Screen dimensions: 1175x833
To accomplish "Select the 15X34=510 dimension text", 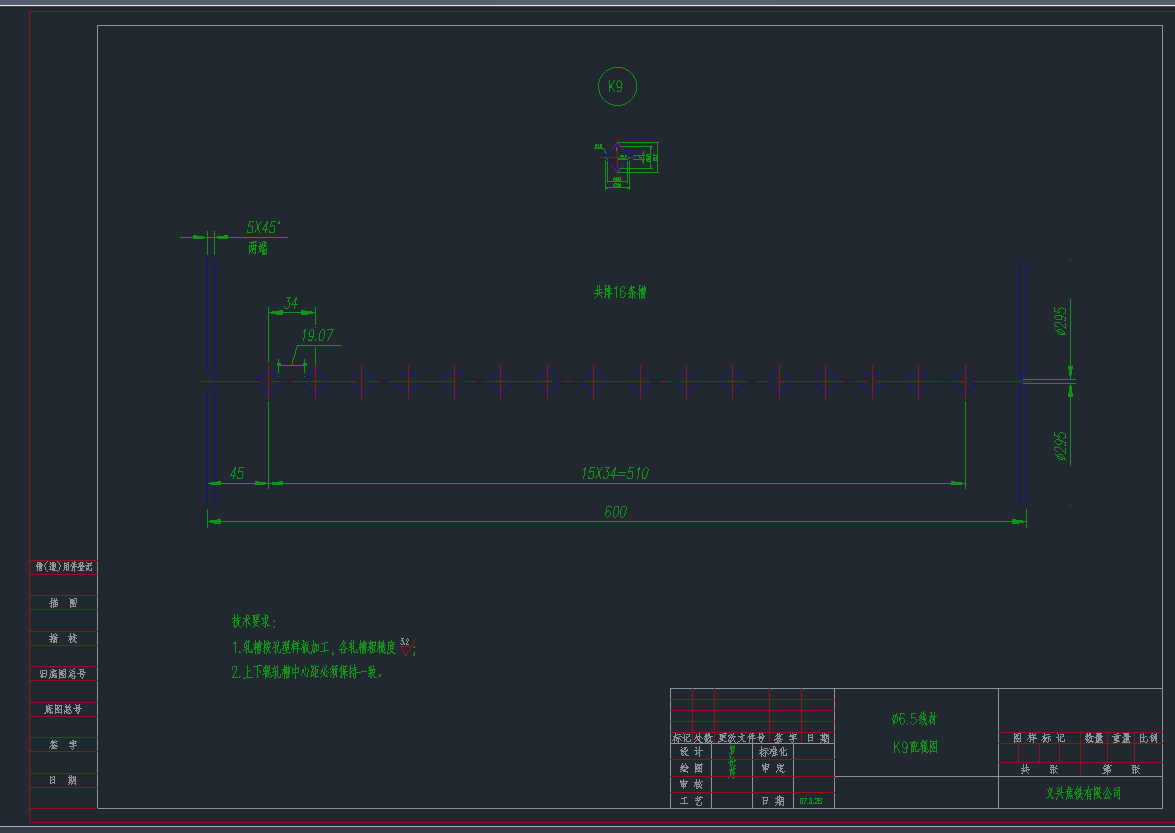I will click(614, 473).
